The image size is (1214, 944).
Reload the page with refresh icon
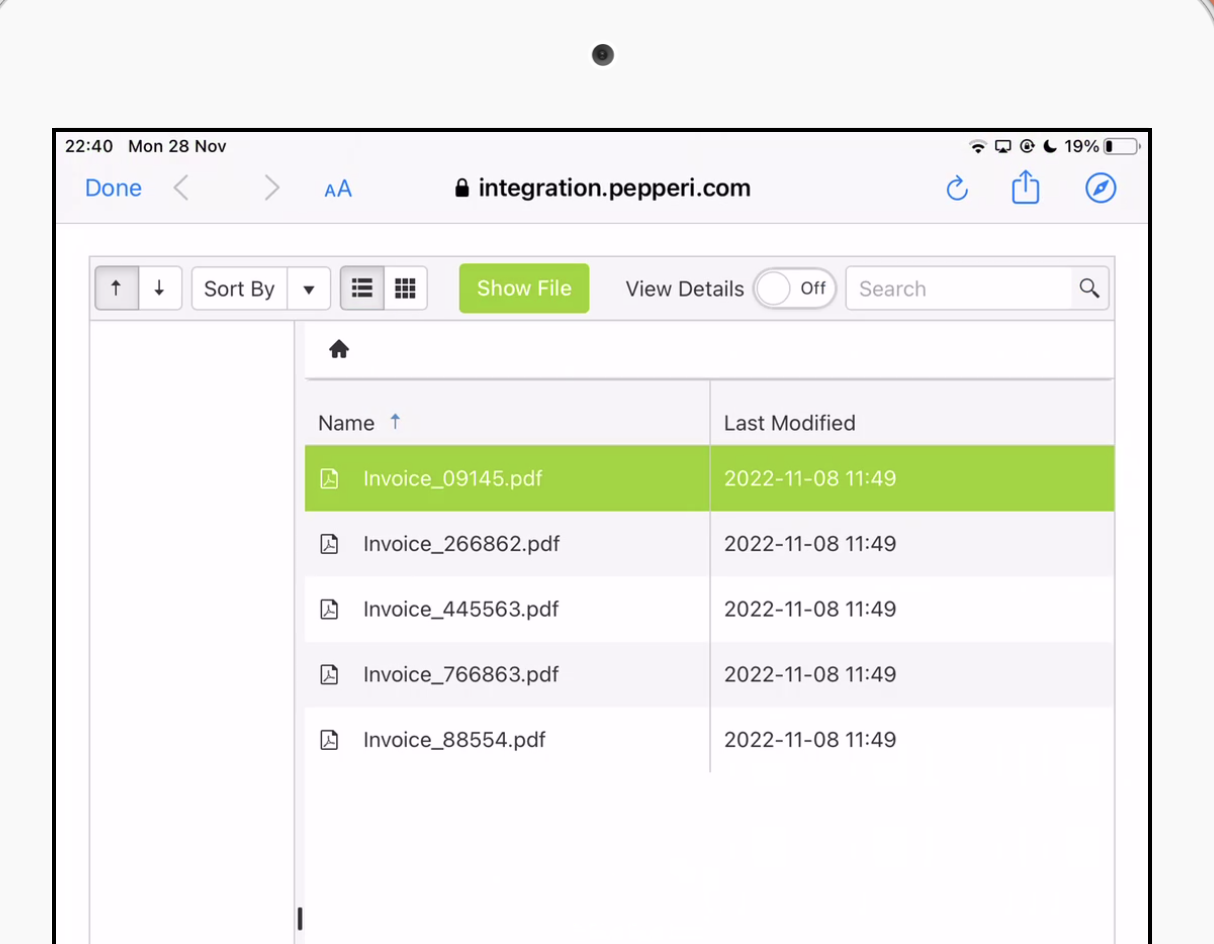[x=957, y=188]
